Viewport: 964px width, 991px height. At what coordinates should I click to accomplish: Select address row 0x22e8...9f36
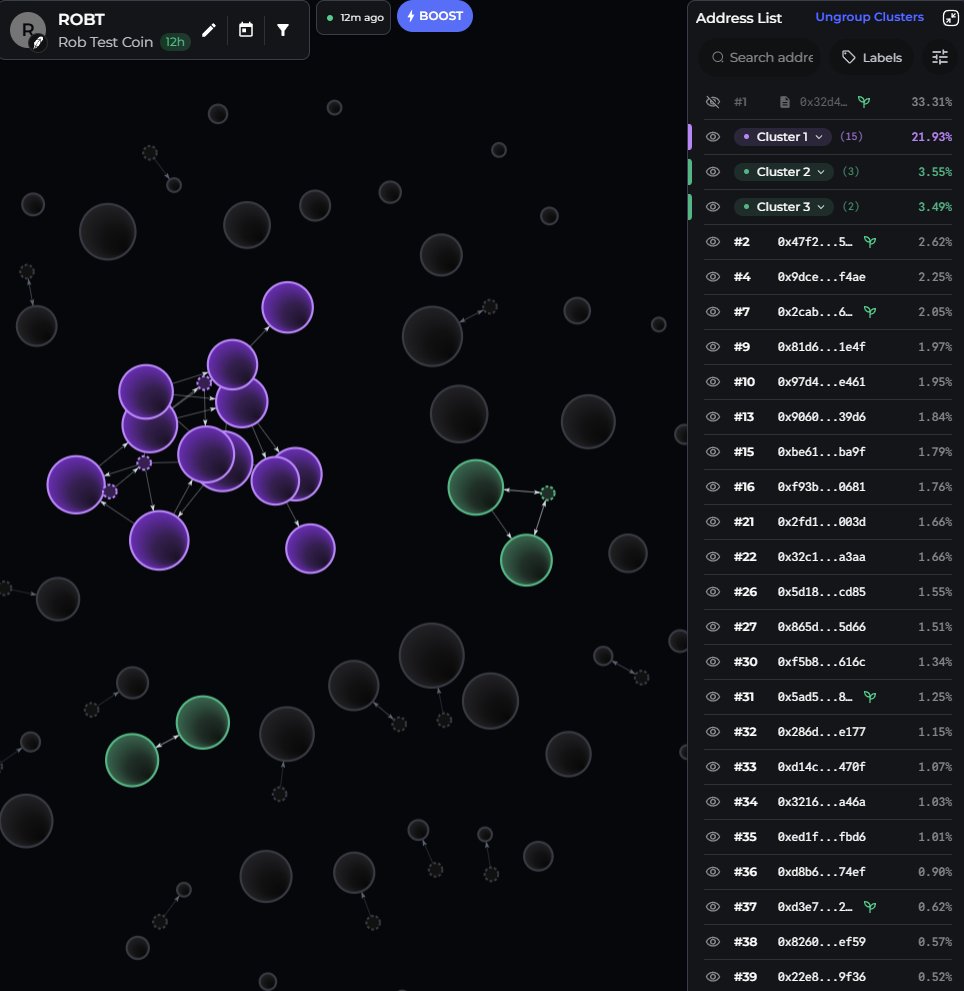(827, 976)
